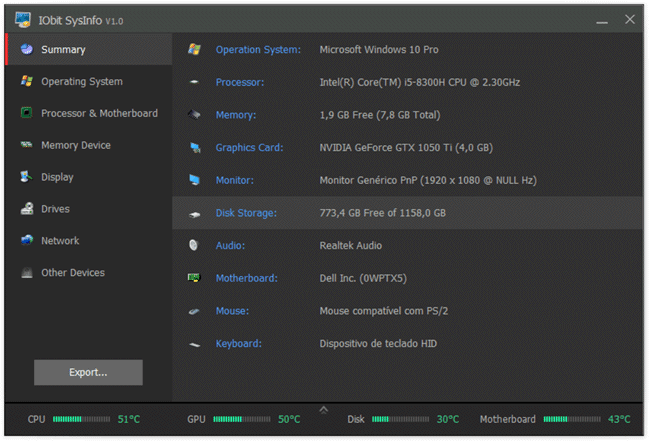Image resolution: width=650 pixels, height=442 pixels.
Task: Click the CPU temperature gauge bar
Action: (81, 420)
